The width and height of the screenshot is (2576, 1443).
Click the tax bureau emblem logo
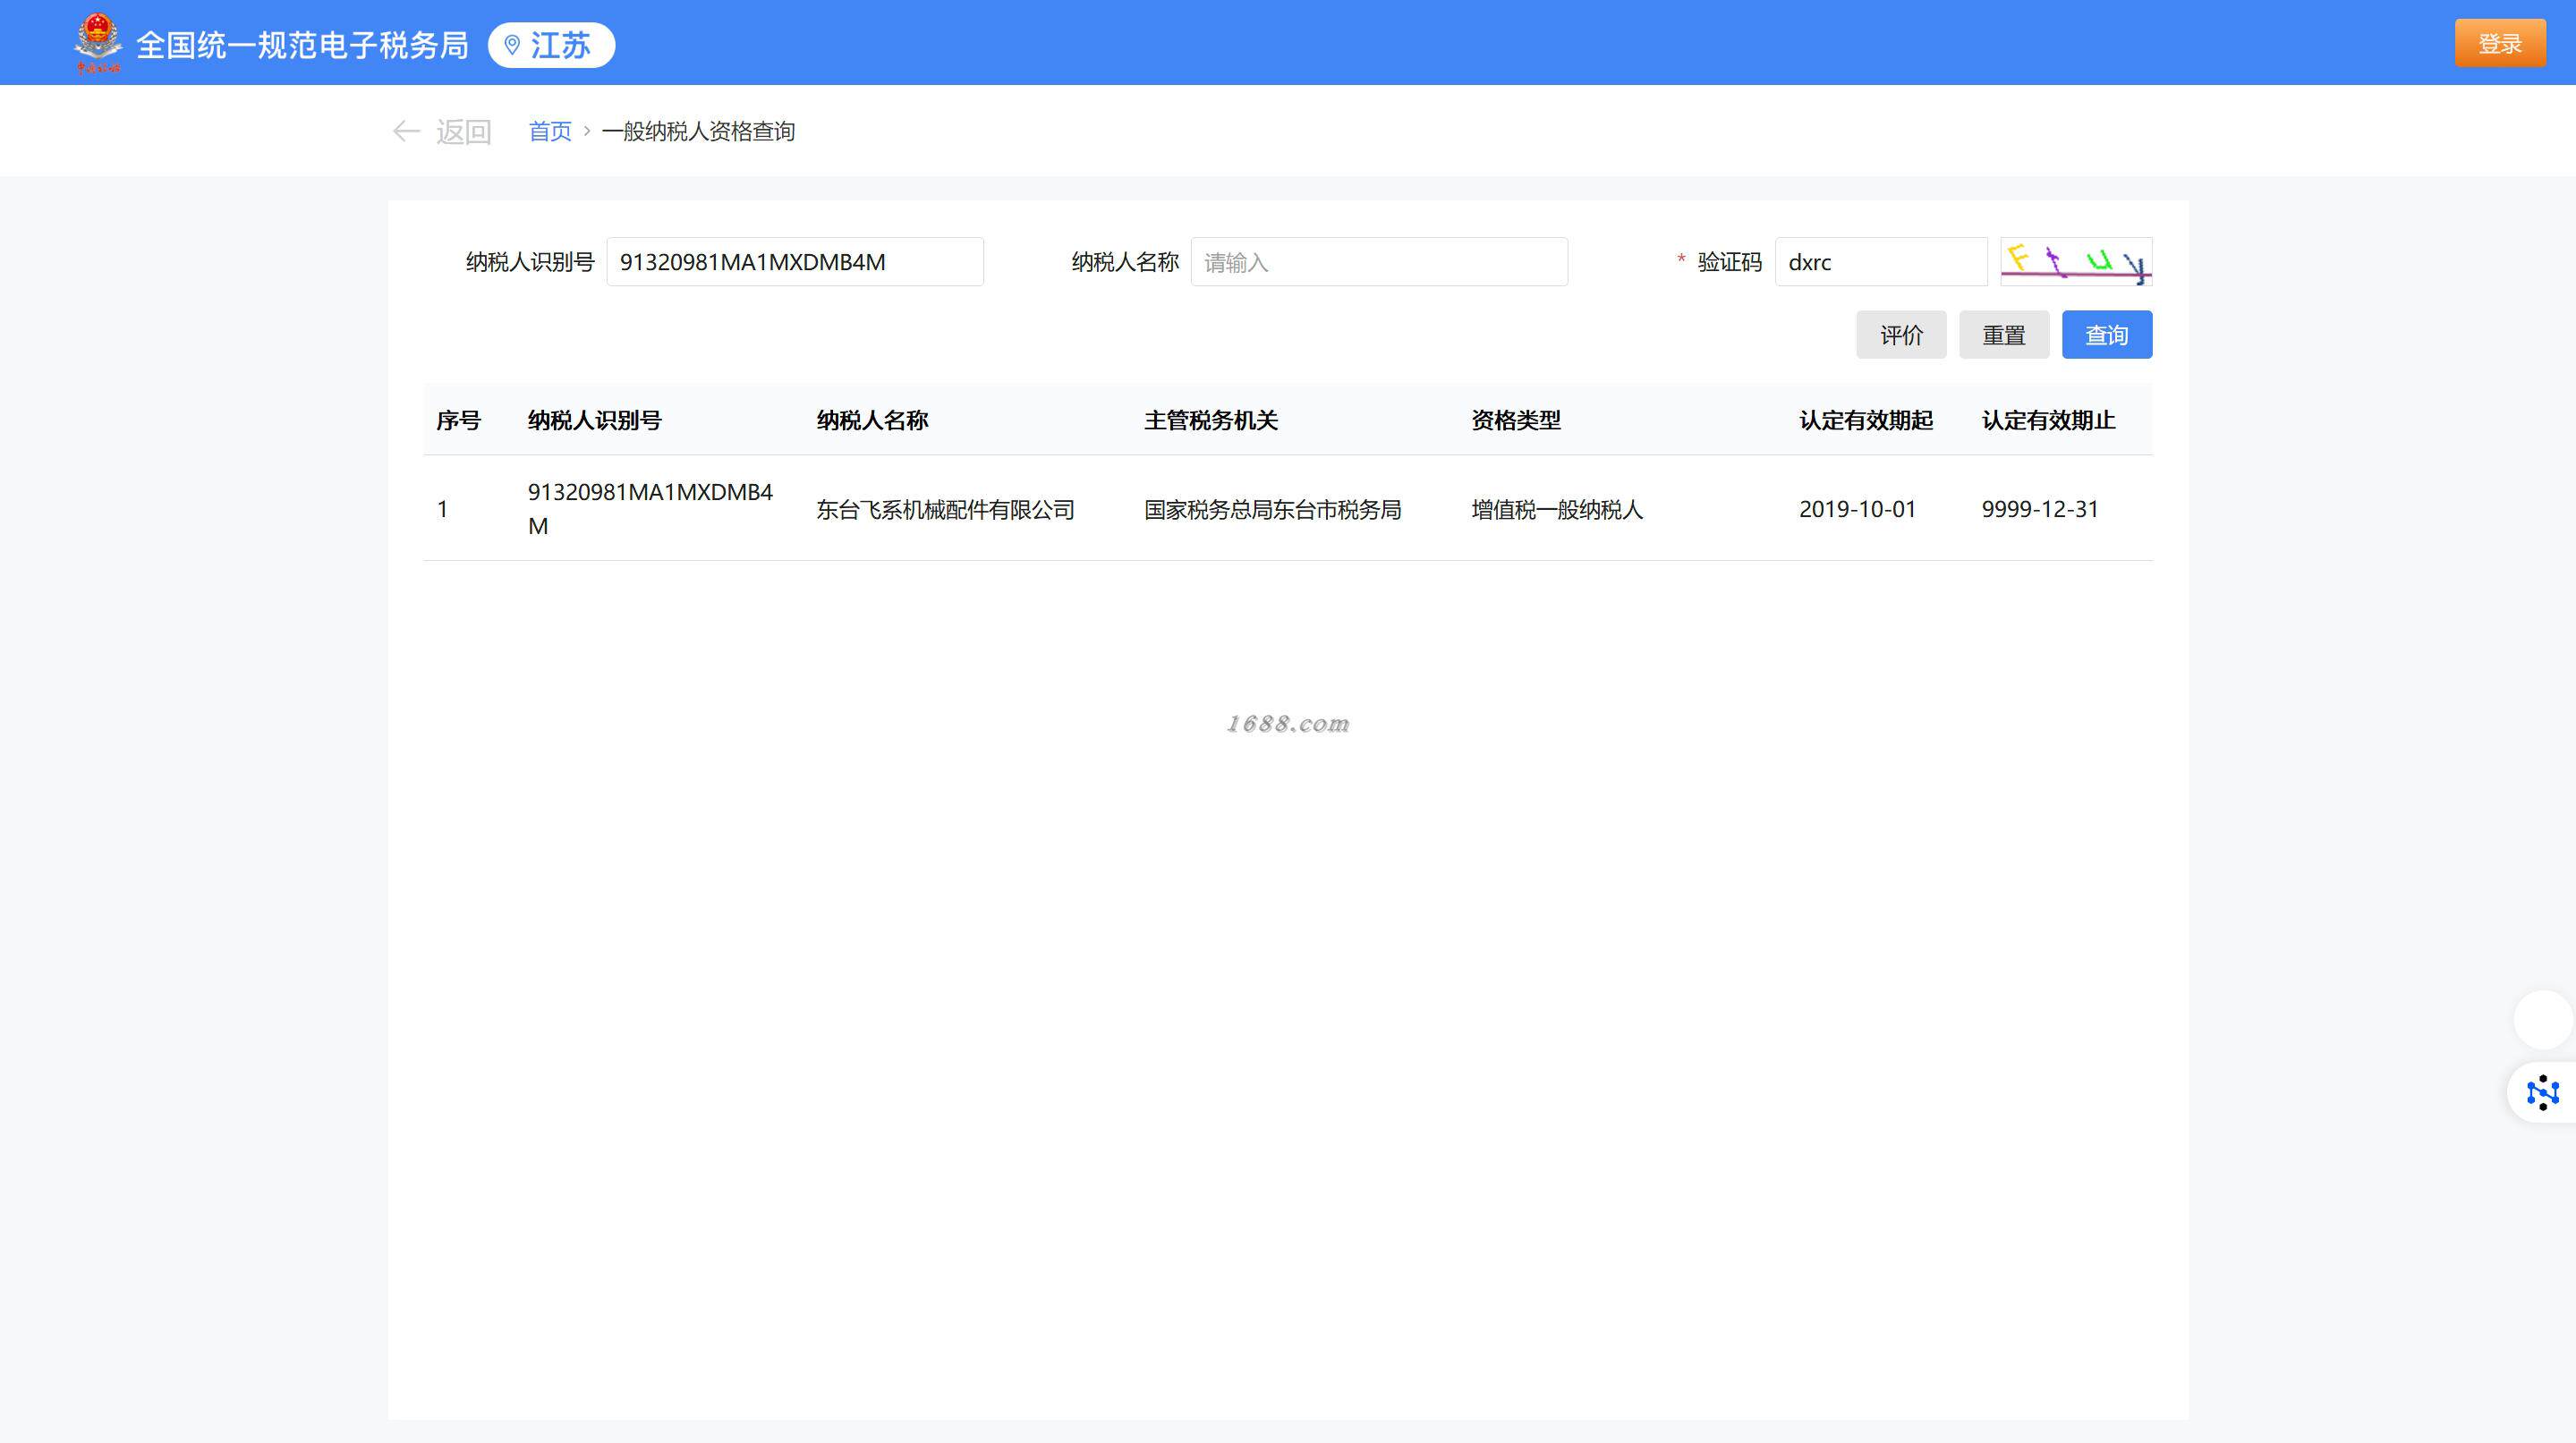(97, 43)
